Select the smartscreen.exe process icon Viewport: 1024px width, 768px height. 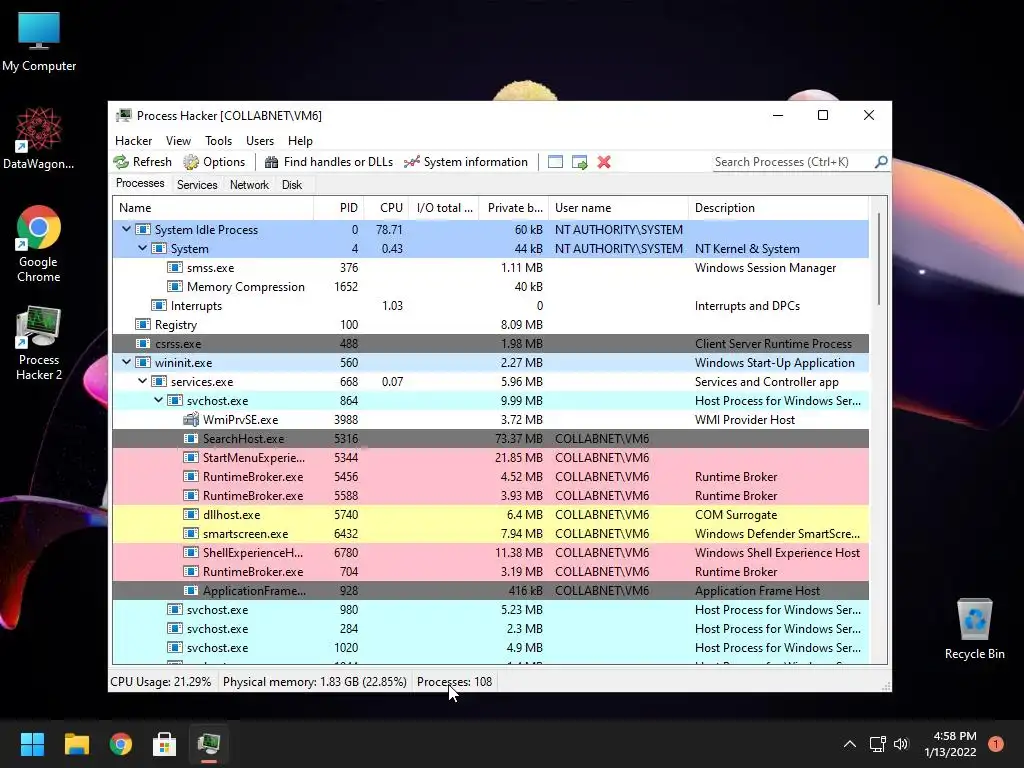191,533
